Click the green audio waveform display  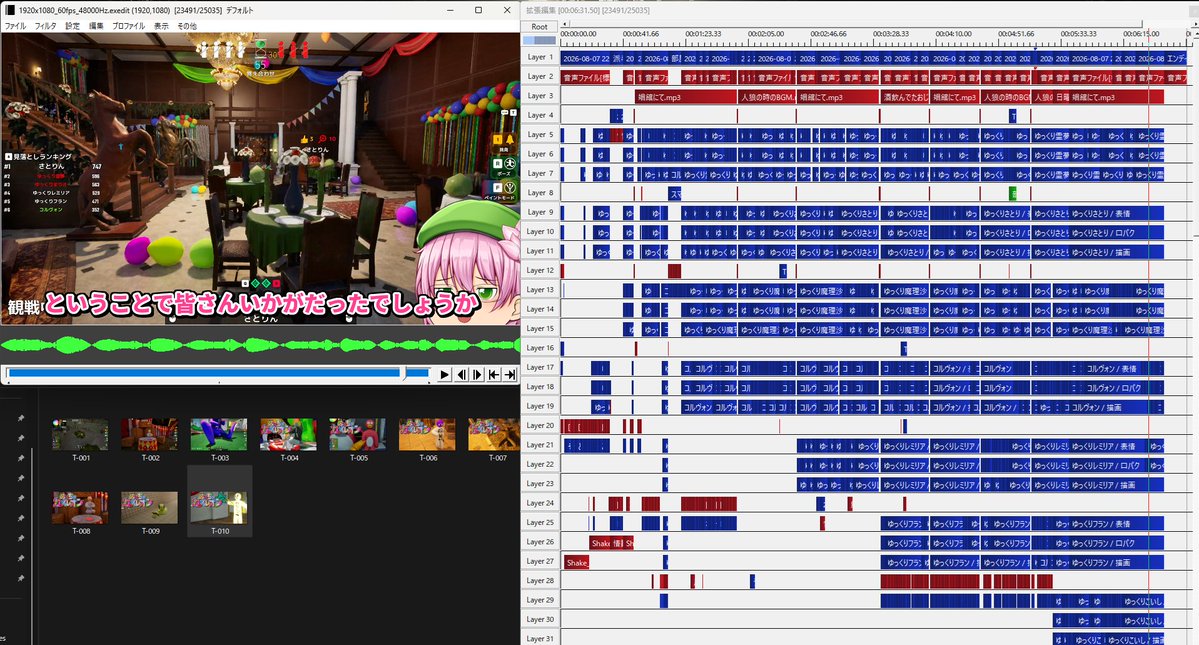pyautogui.click(x=260, y=345)
